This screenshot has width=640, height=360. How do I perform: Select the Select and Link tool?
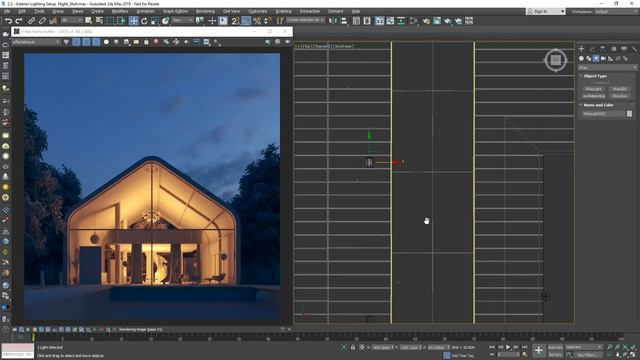[31, 21]
